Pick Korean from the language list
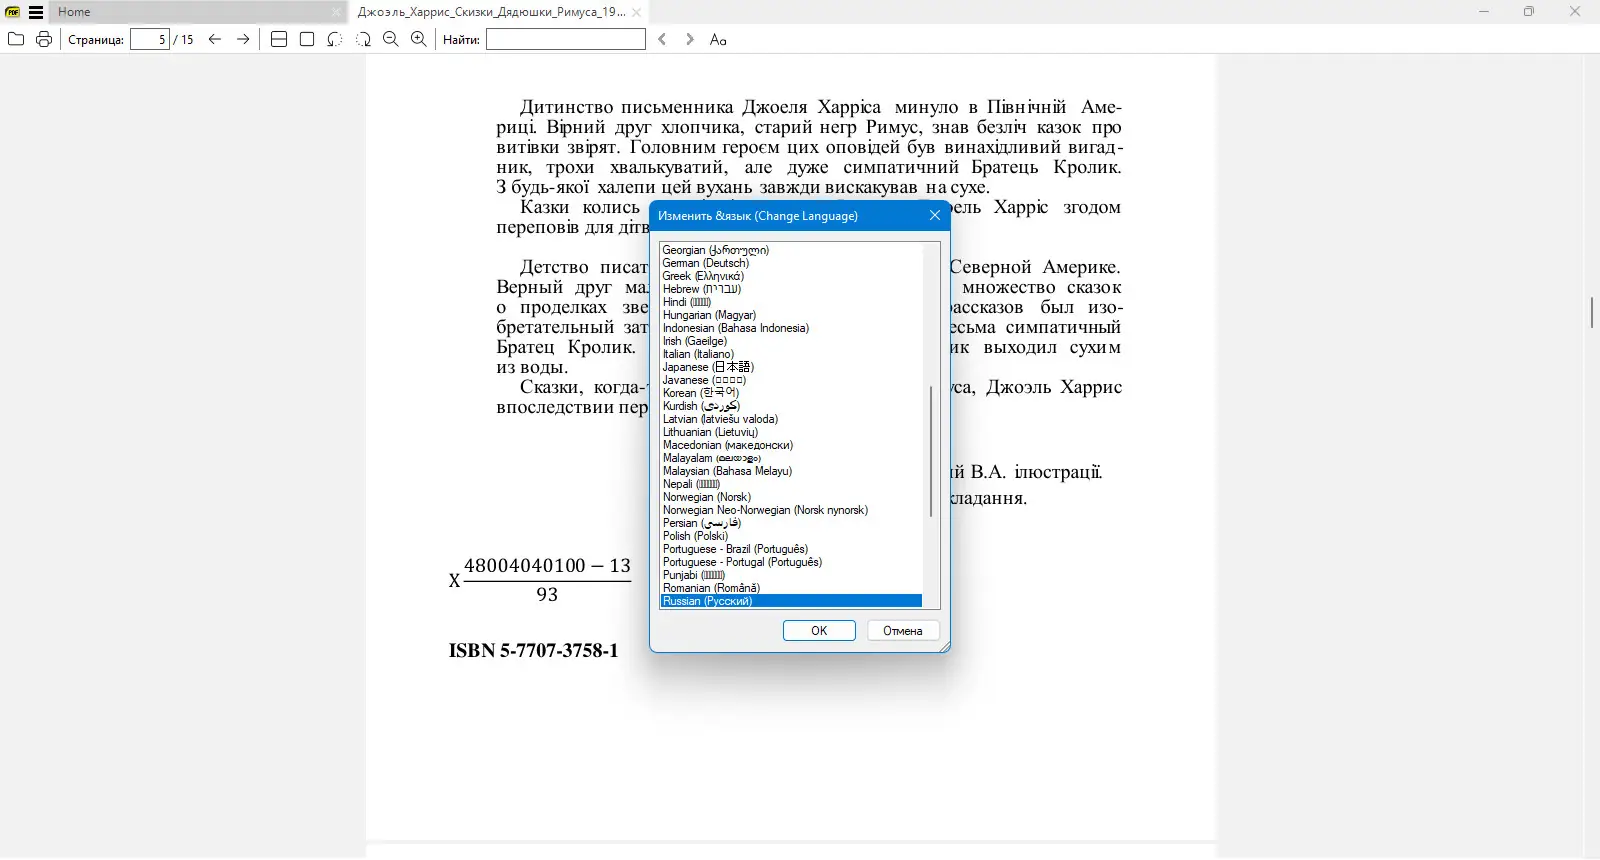 point(791,393)
